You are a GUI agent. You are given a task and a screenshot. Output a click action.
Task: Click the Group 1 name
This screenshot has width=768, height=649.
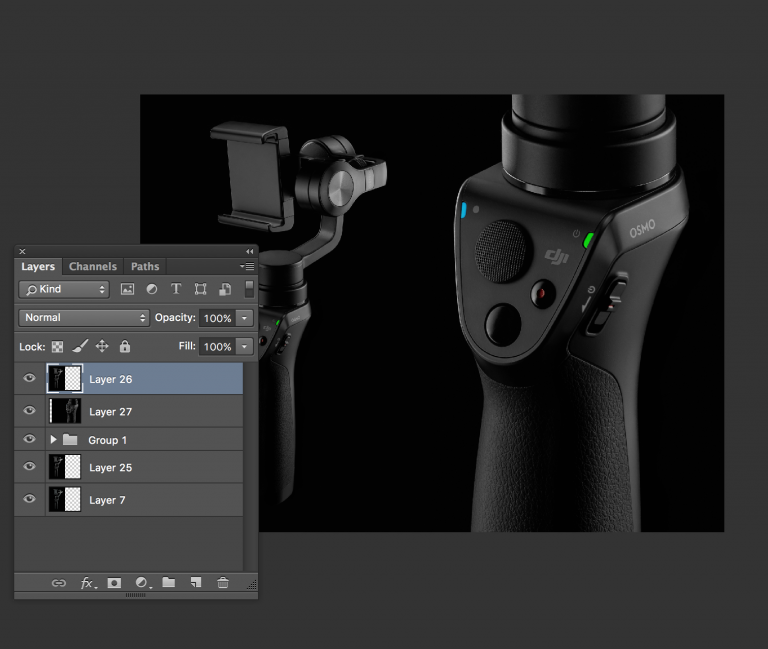107,440
